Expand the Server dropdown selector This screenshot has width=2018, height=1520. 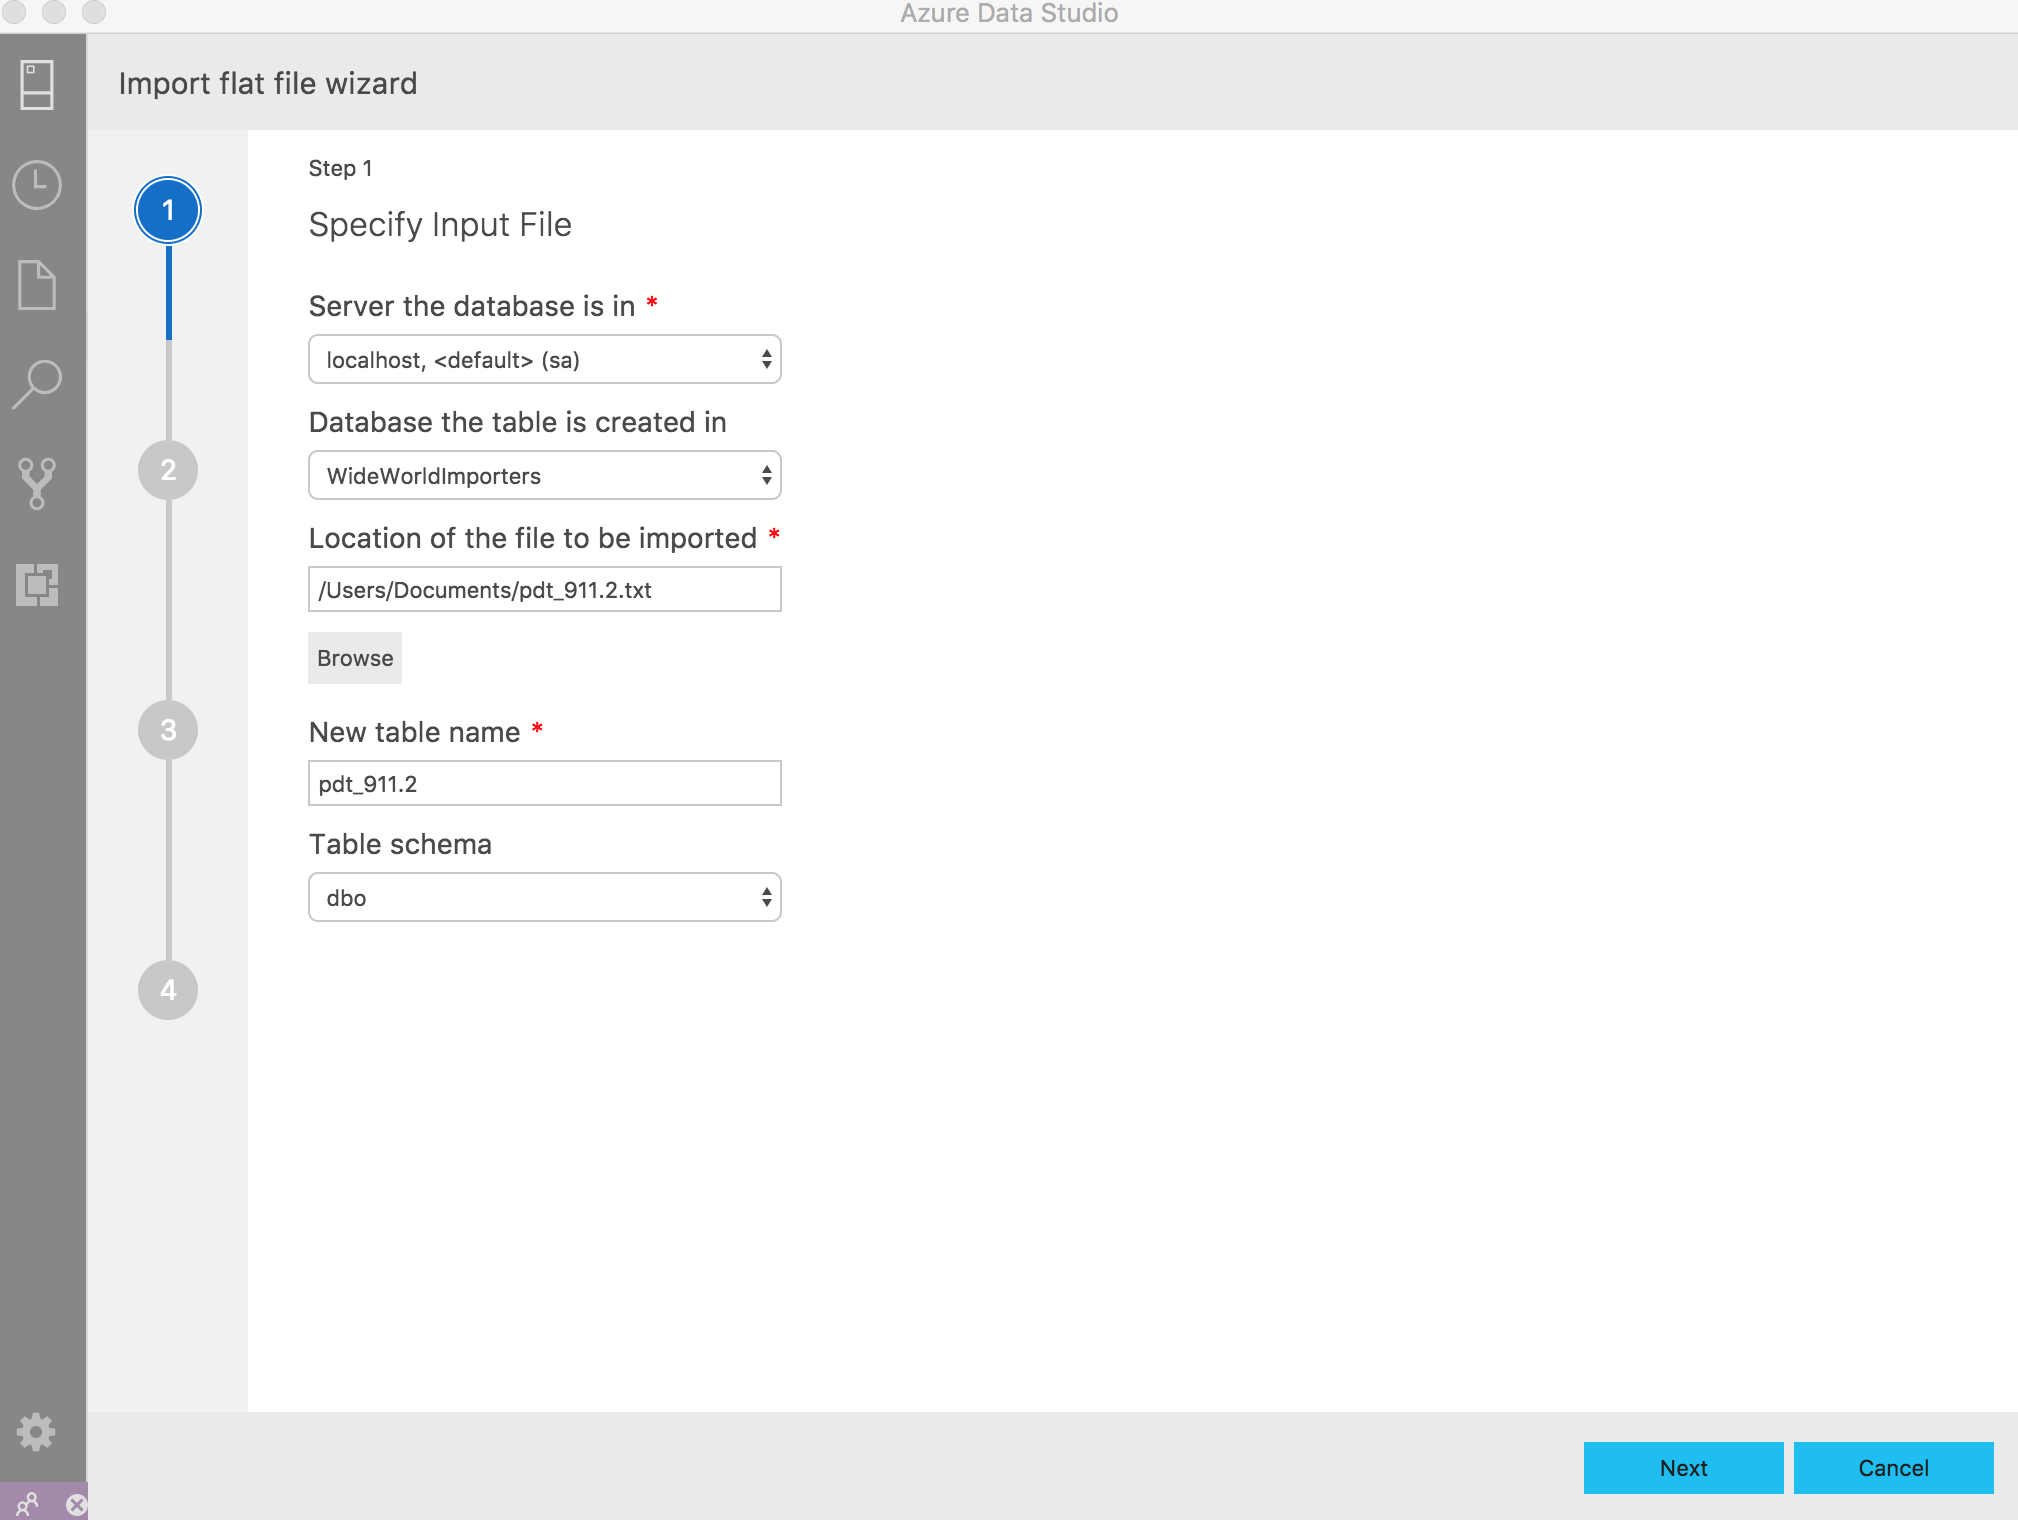763,359
